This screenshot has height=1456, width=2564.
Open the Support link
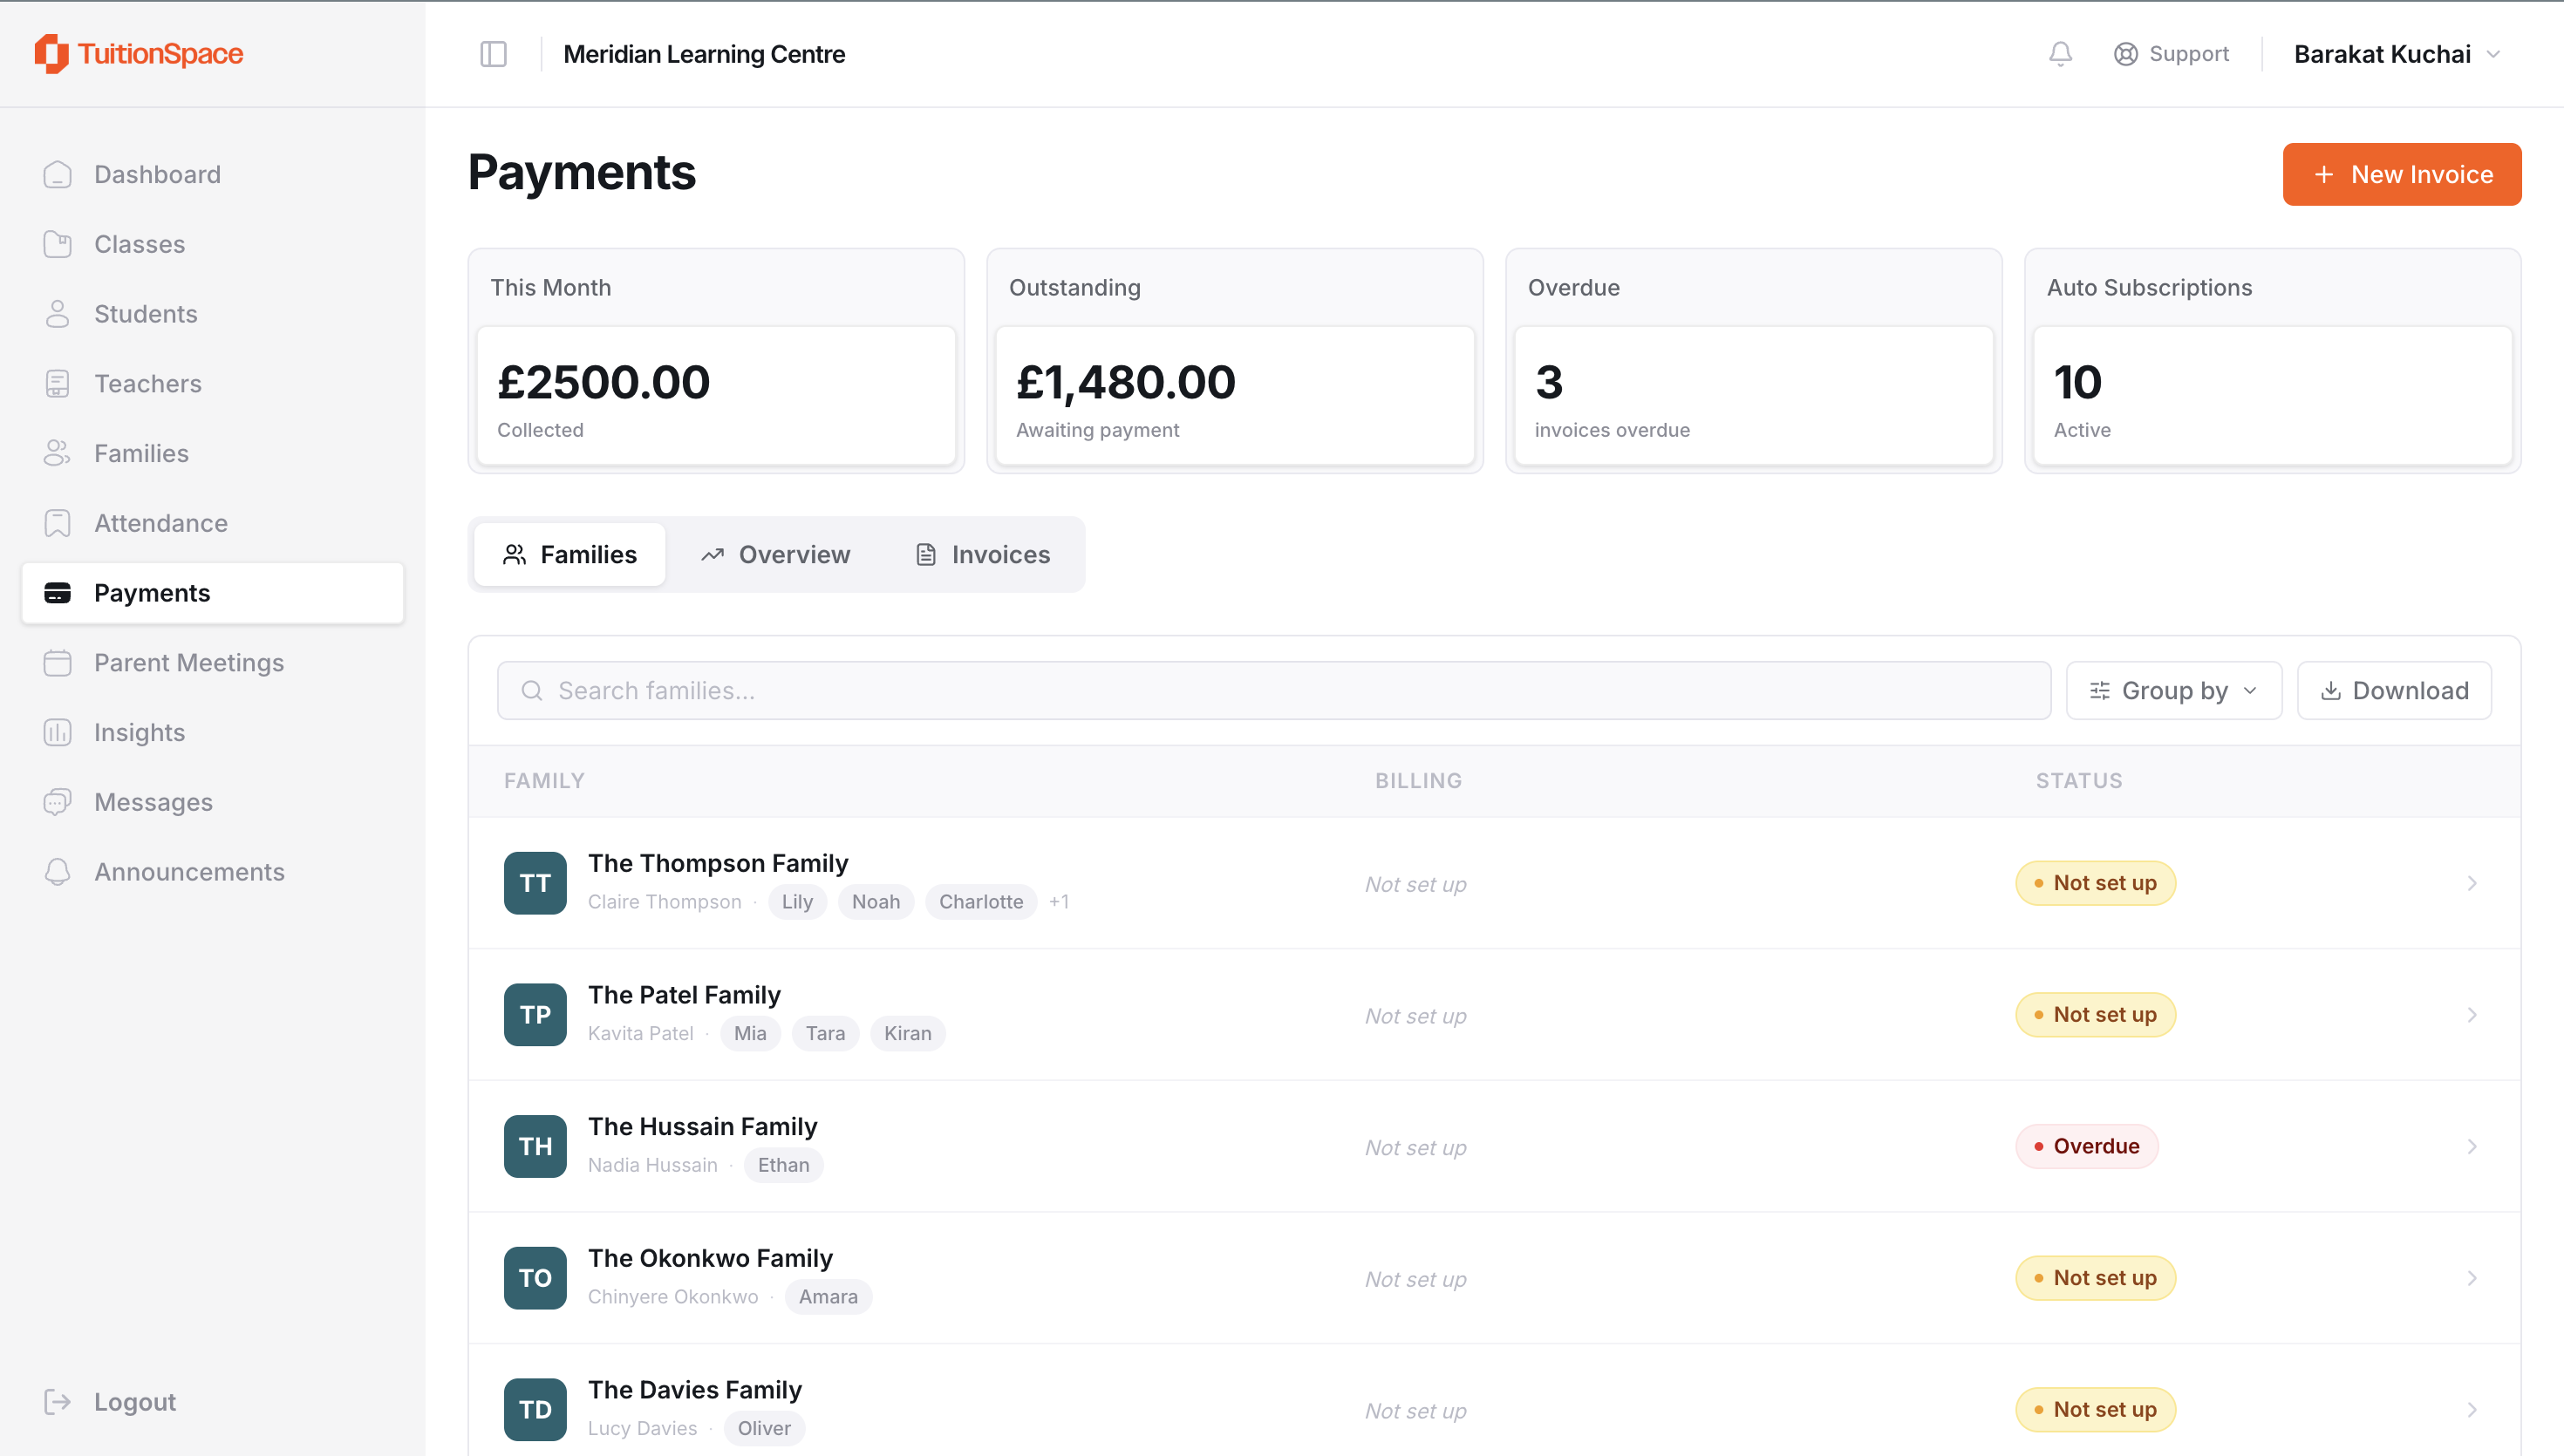pyautogui.click(x=2172, y=54)
